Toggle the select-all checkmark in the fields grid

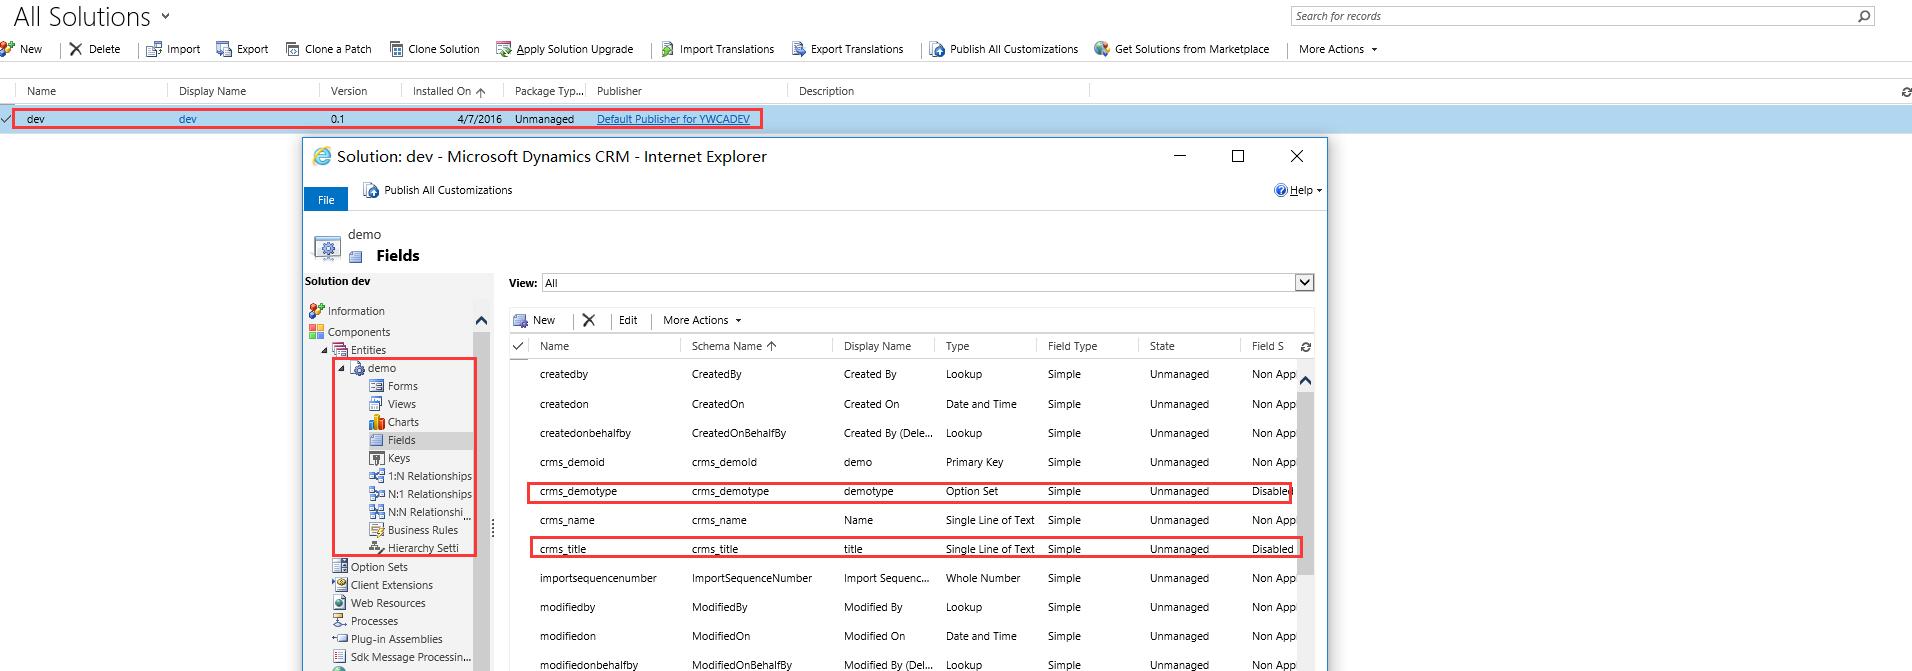click(518, 346)
